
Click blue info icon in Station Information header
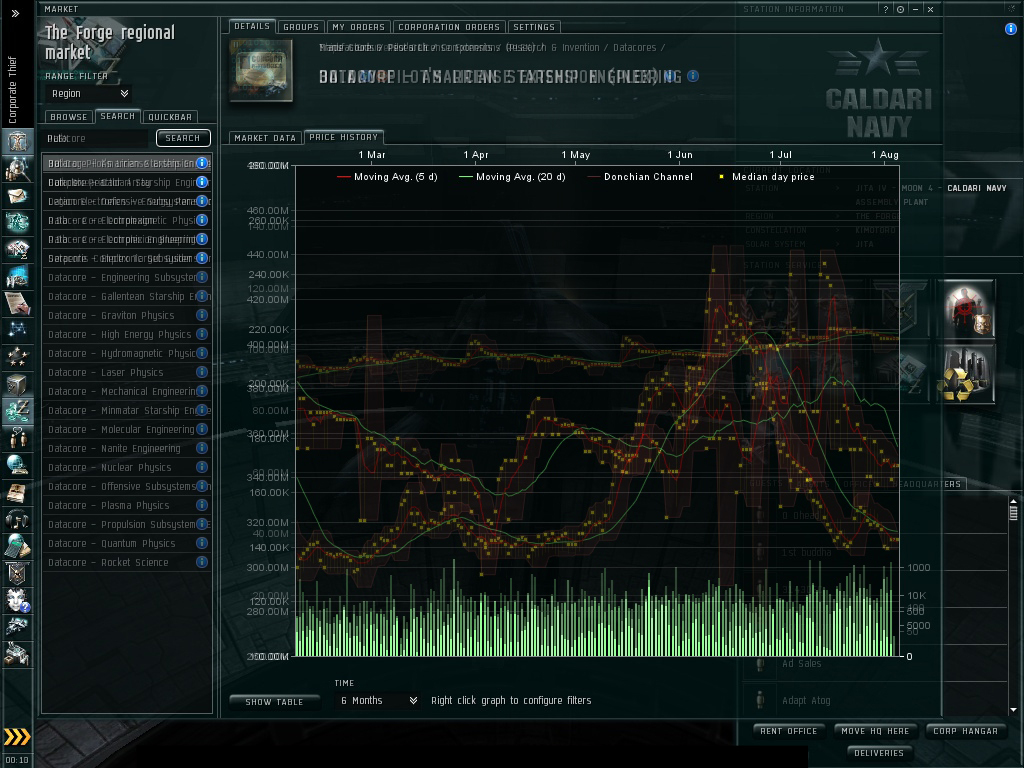[1010, 29]
